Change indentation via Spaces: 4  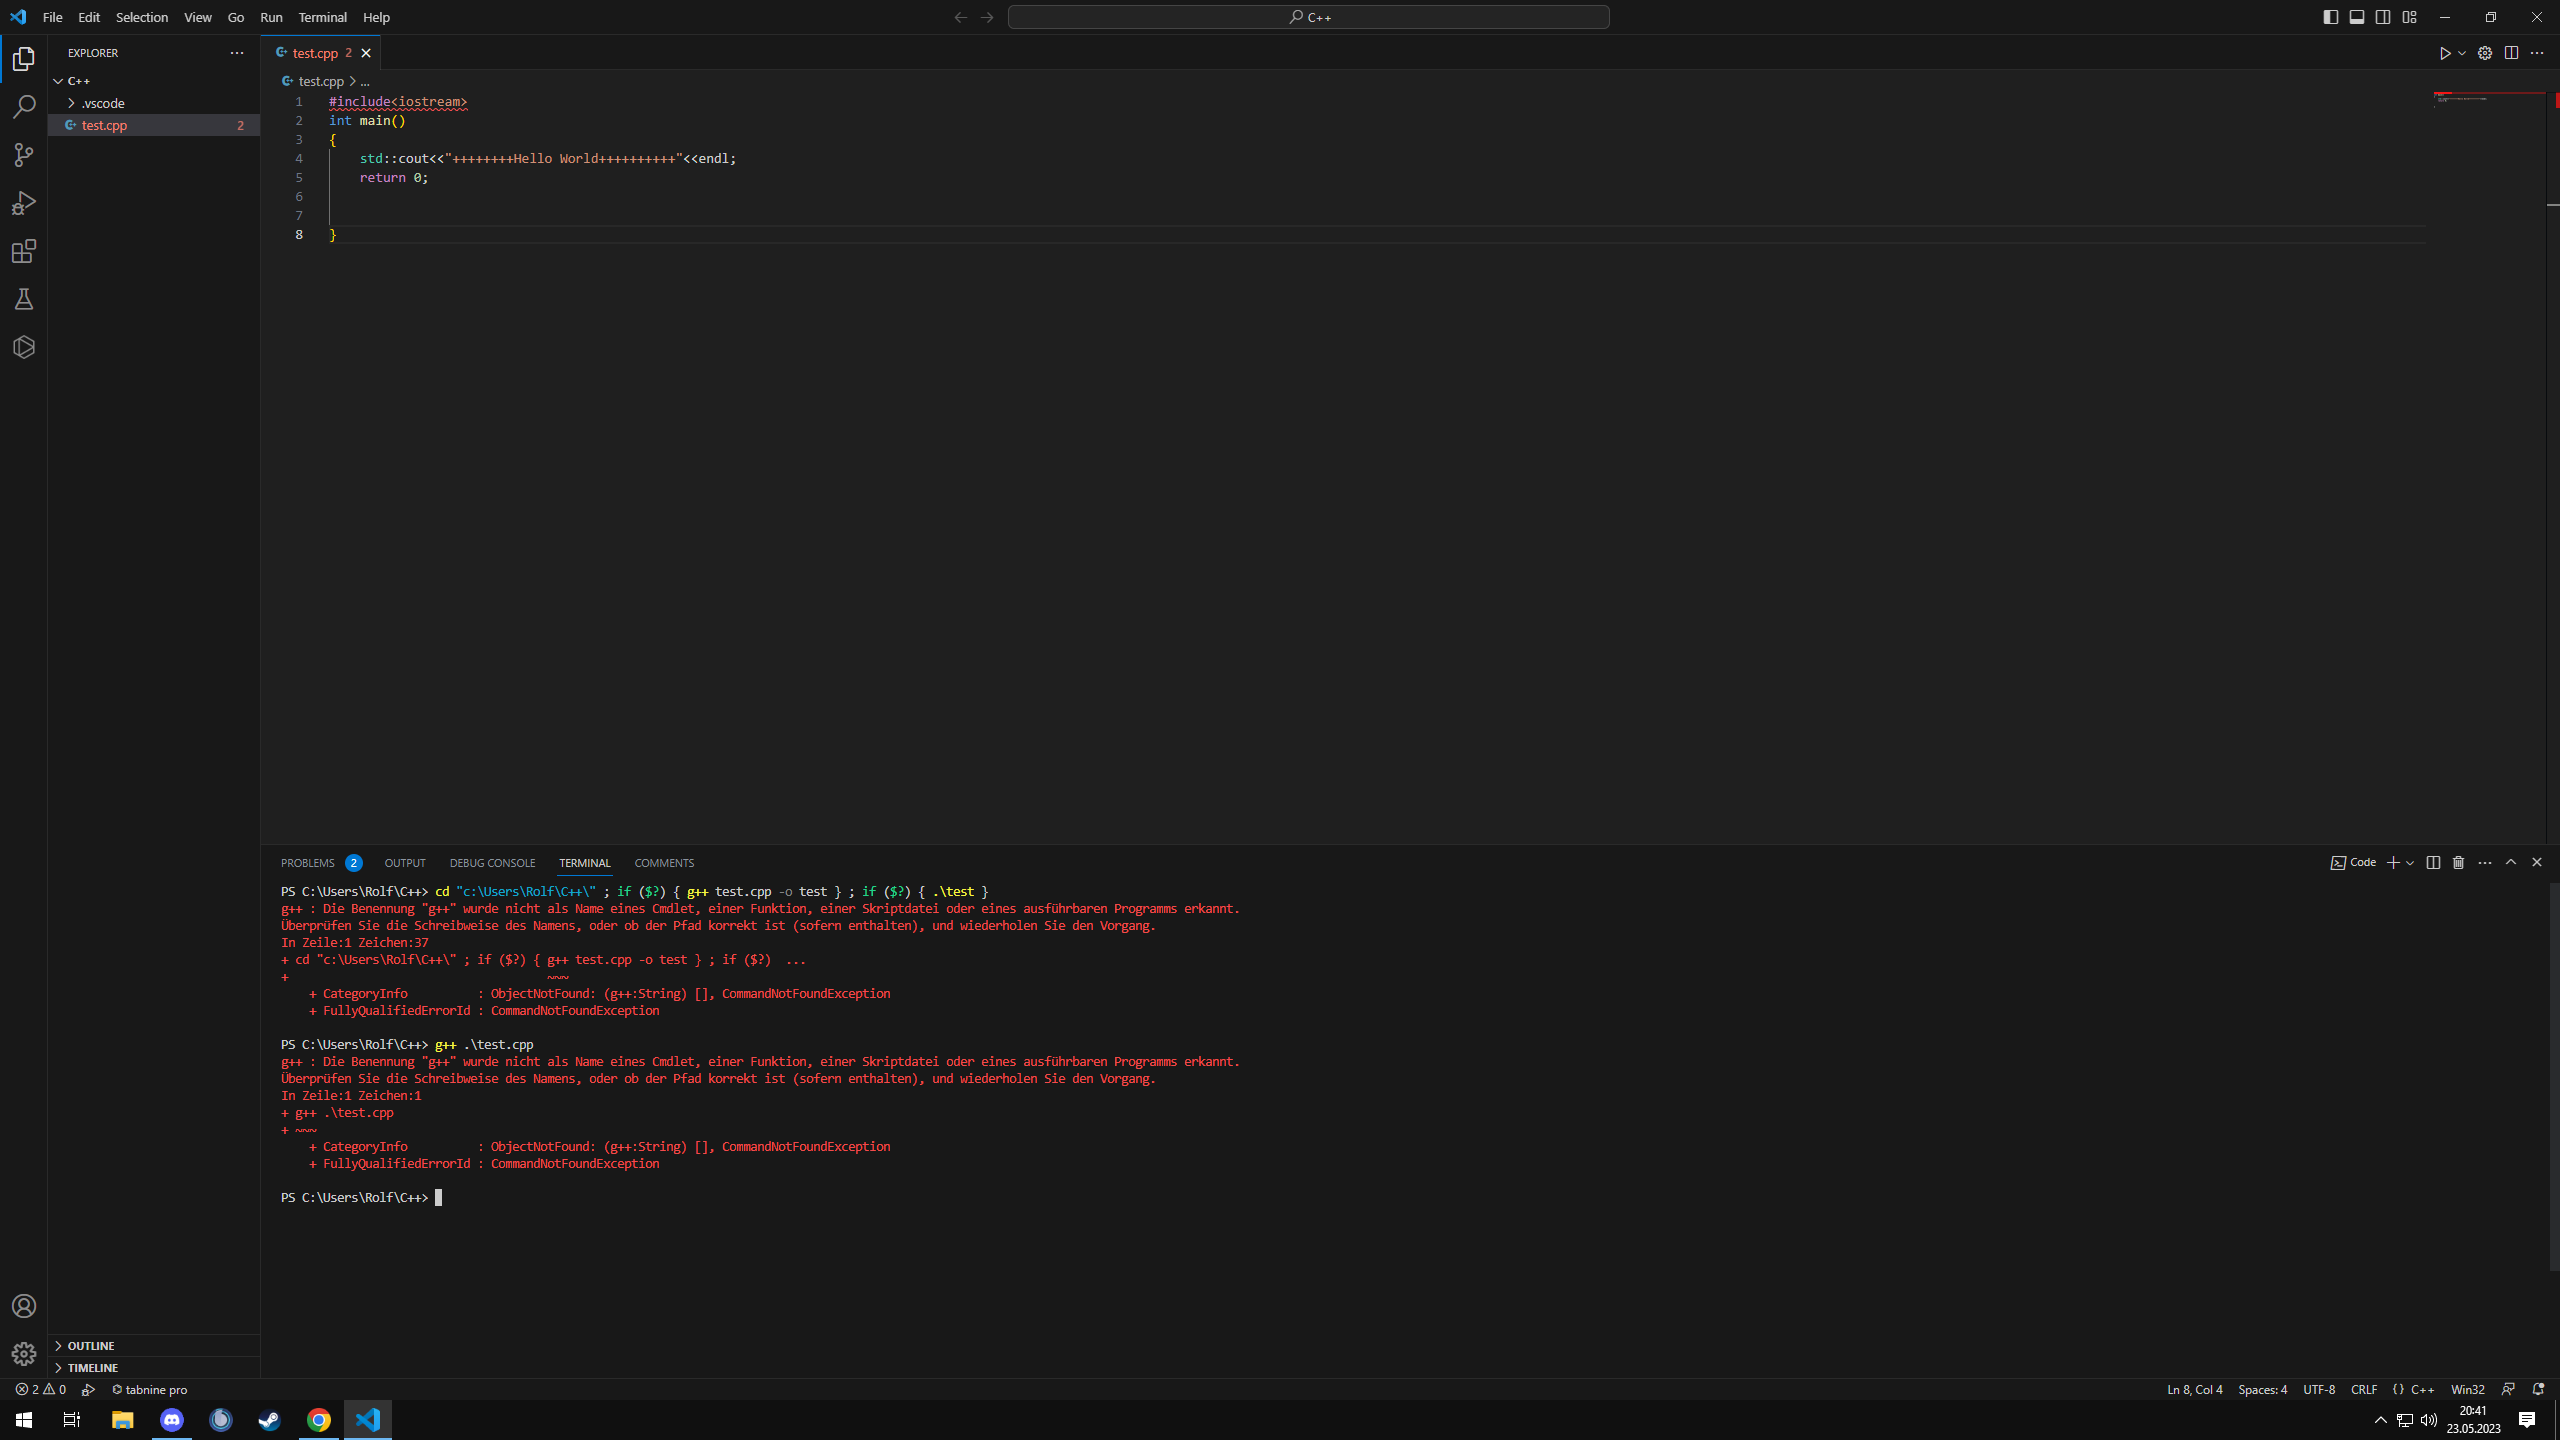[x=2262, y=1389]
